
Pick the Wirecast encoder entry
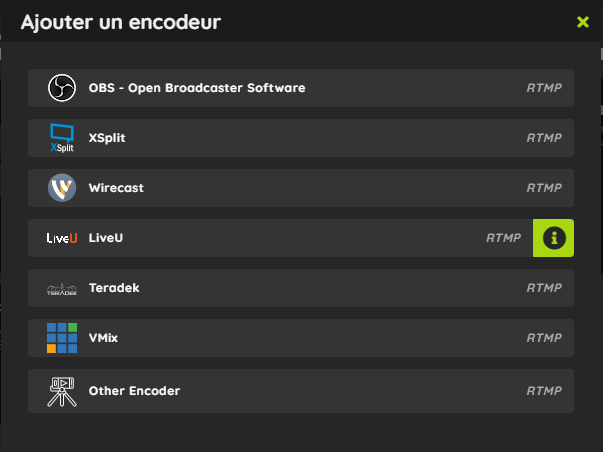(x=301, y=188)
